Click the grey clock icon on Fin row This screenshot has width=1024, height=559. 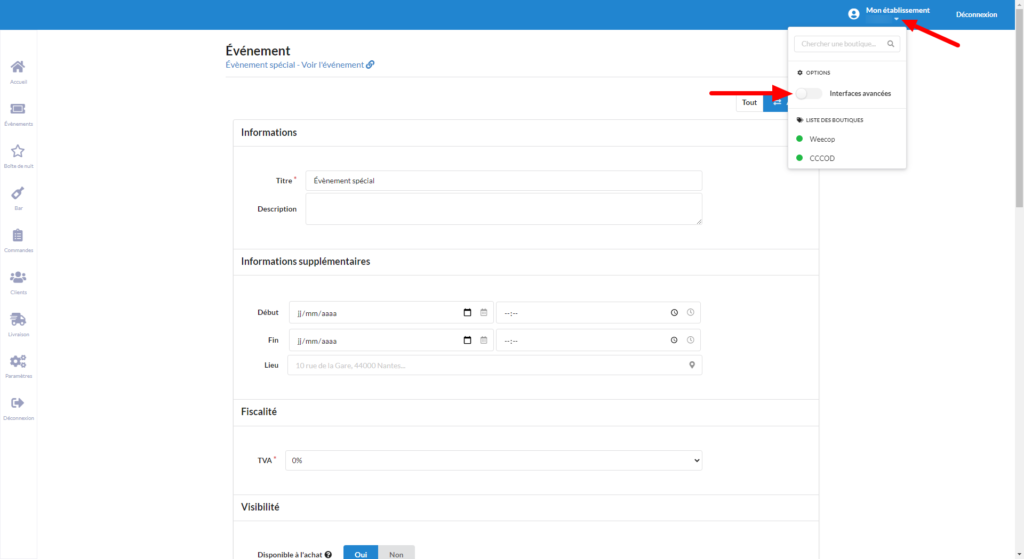pos(690,340)
